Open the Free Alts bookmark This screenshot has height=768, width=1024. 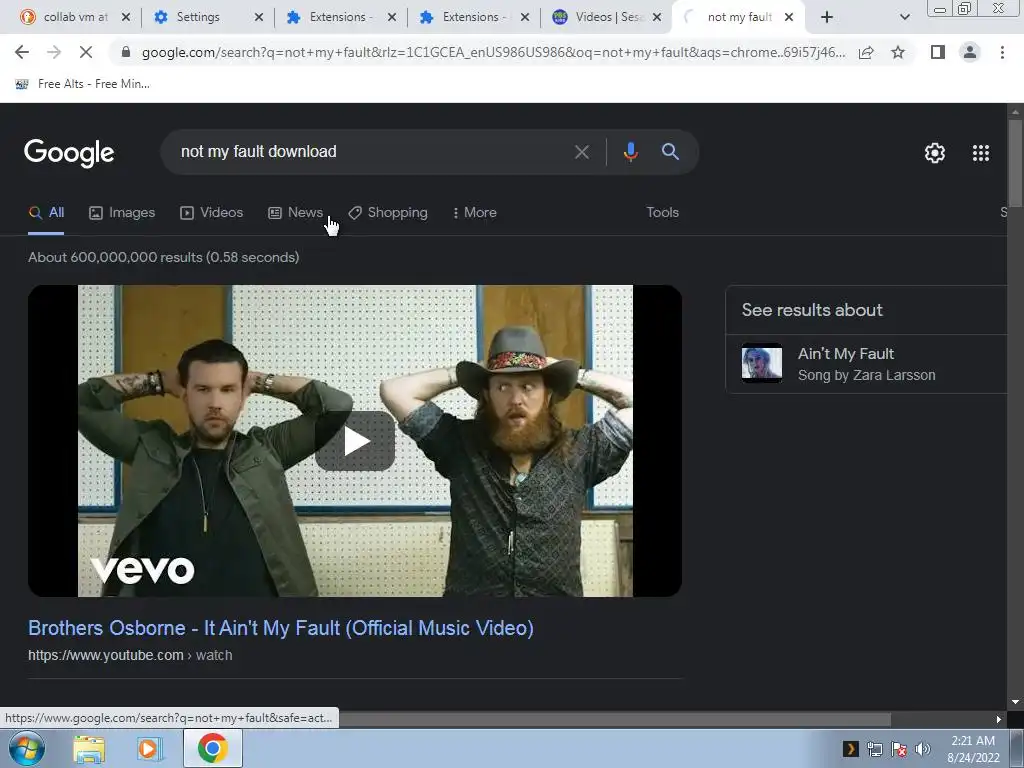pos(82,84)
